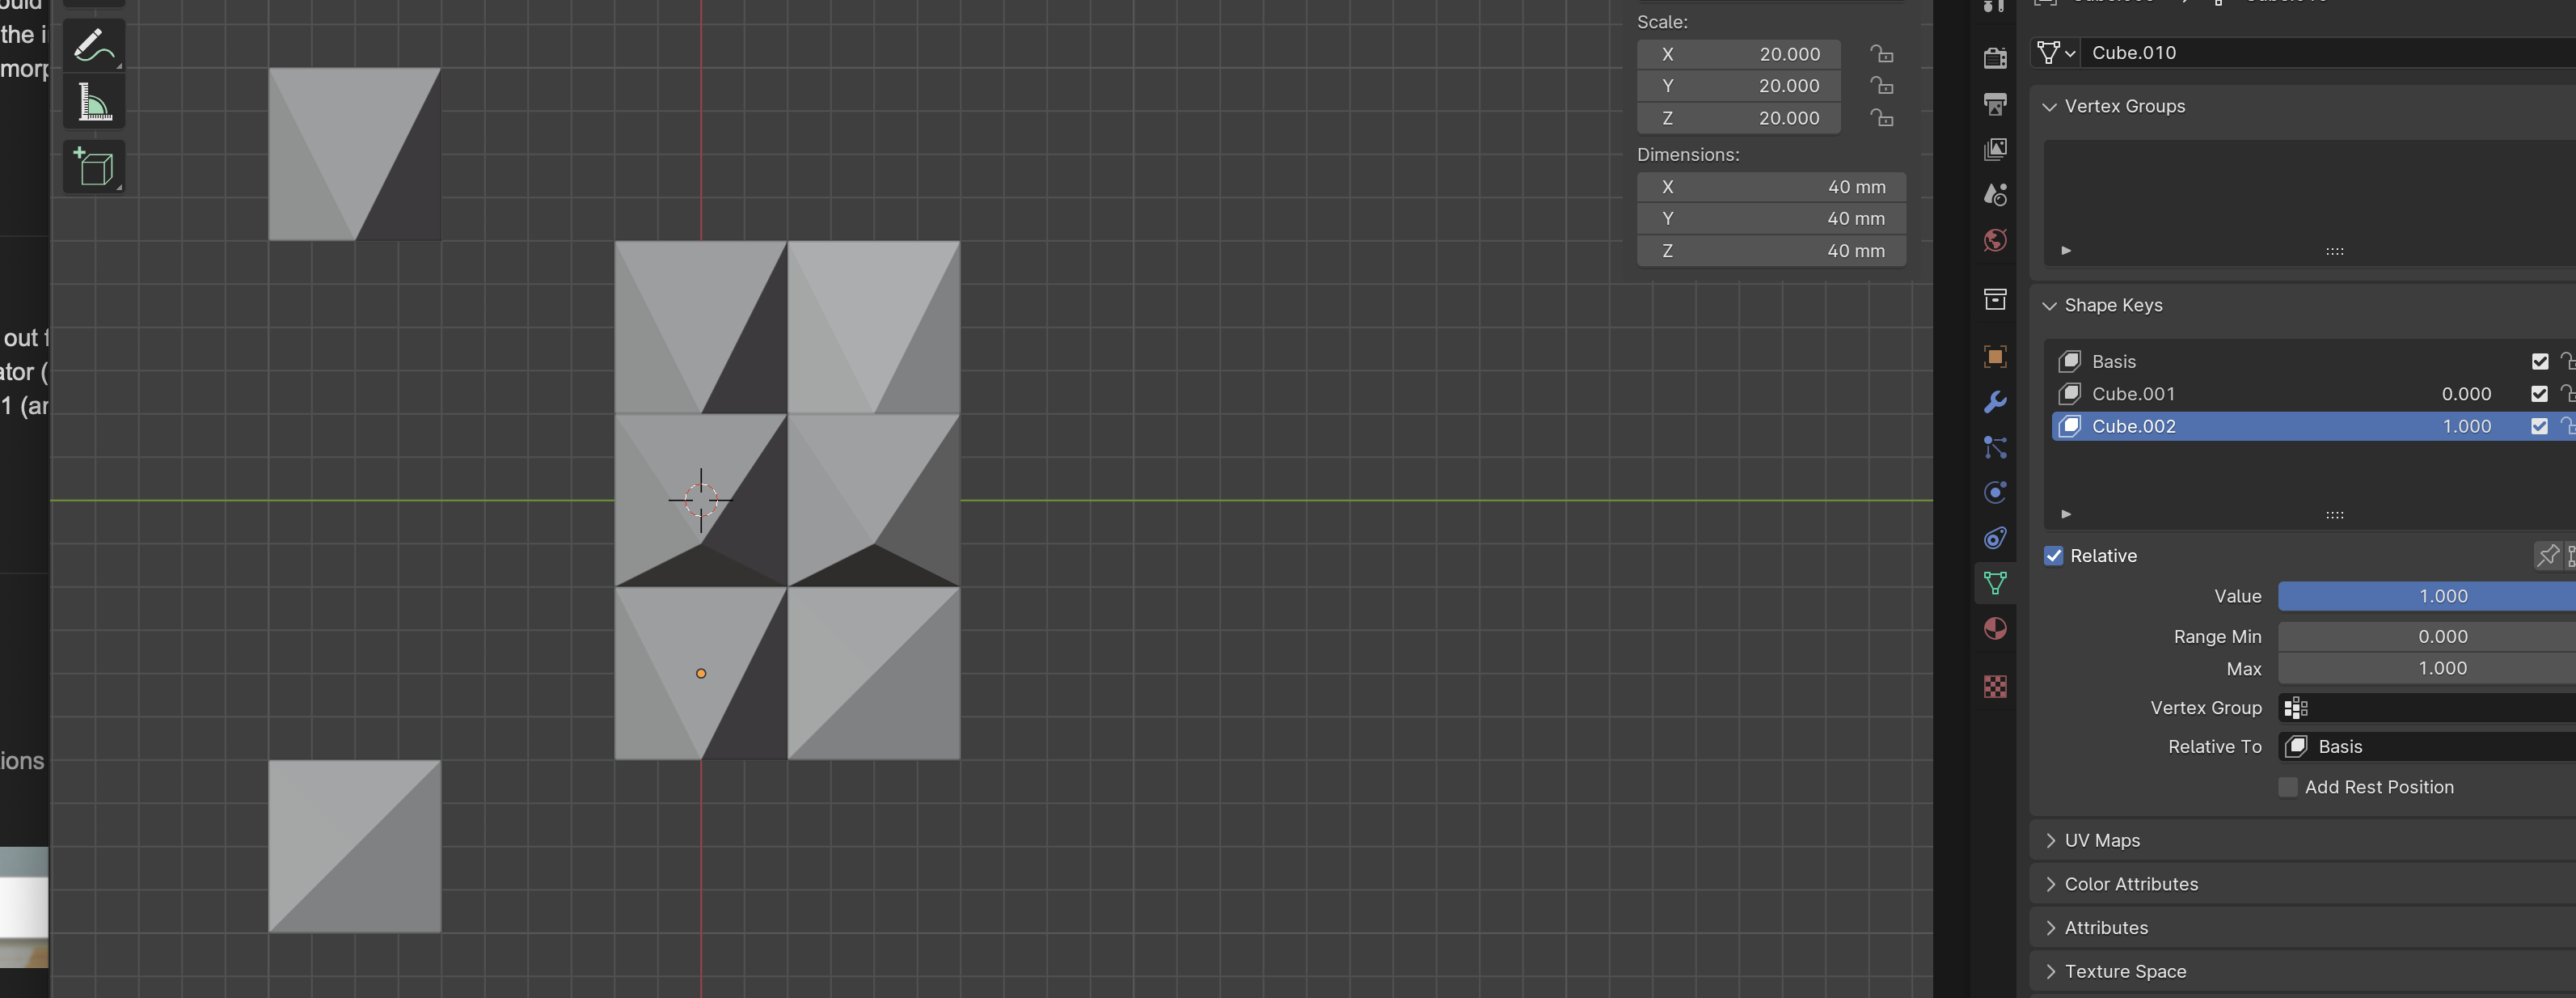The height and width of the screenshot is (998, 2576).
Task: Open World properties tab
Action: coord(1995,240)
